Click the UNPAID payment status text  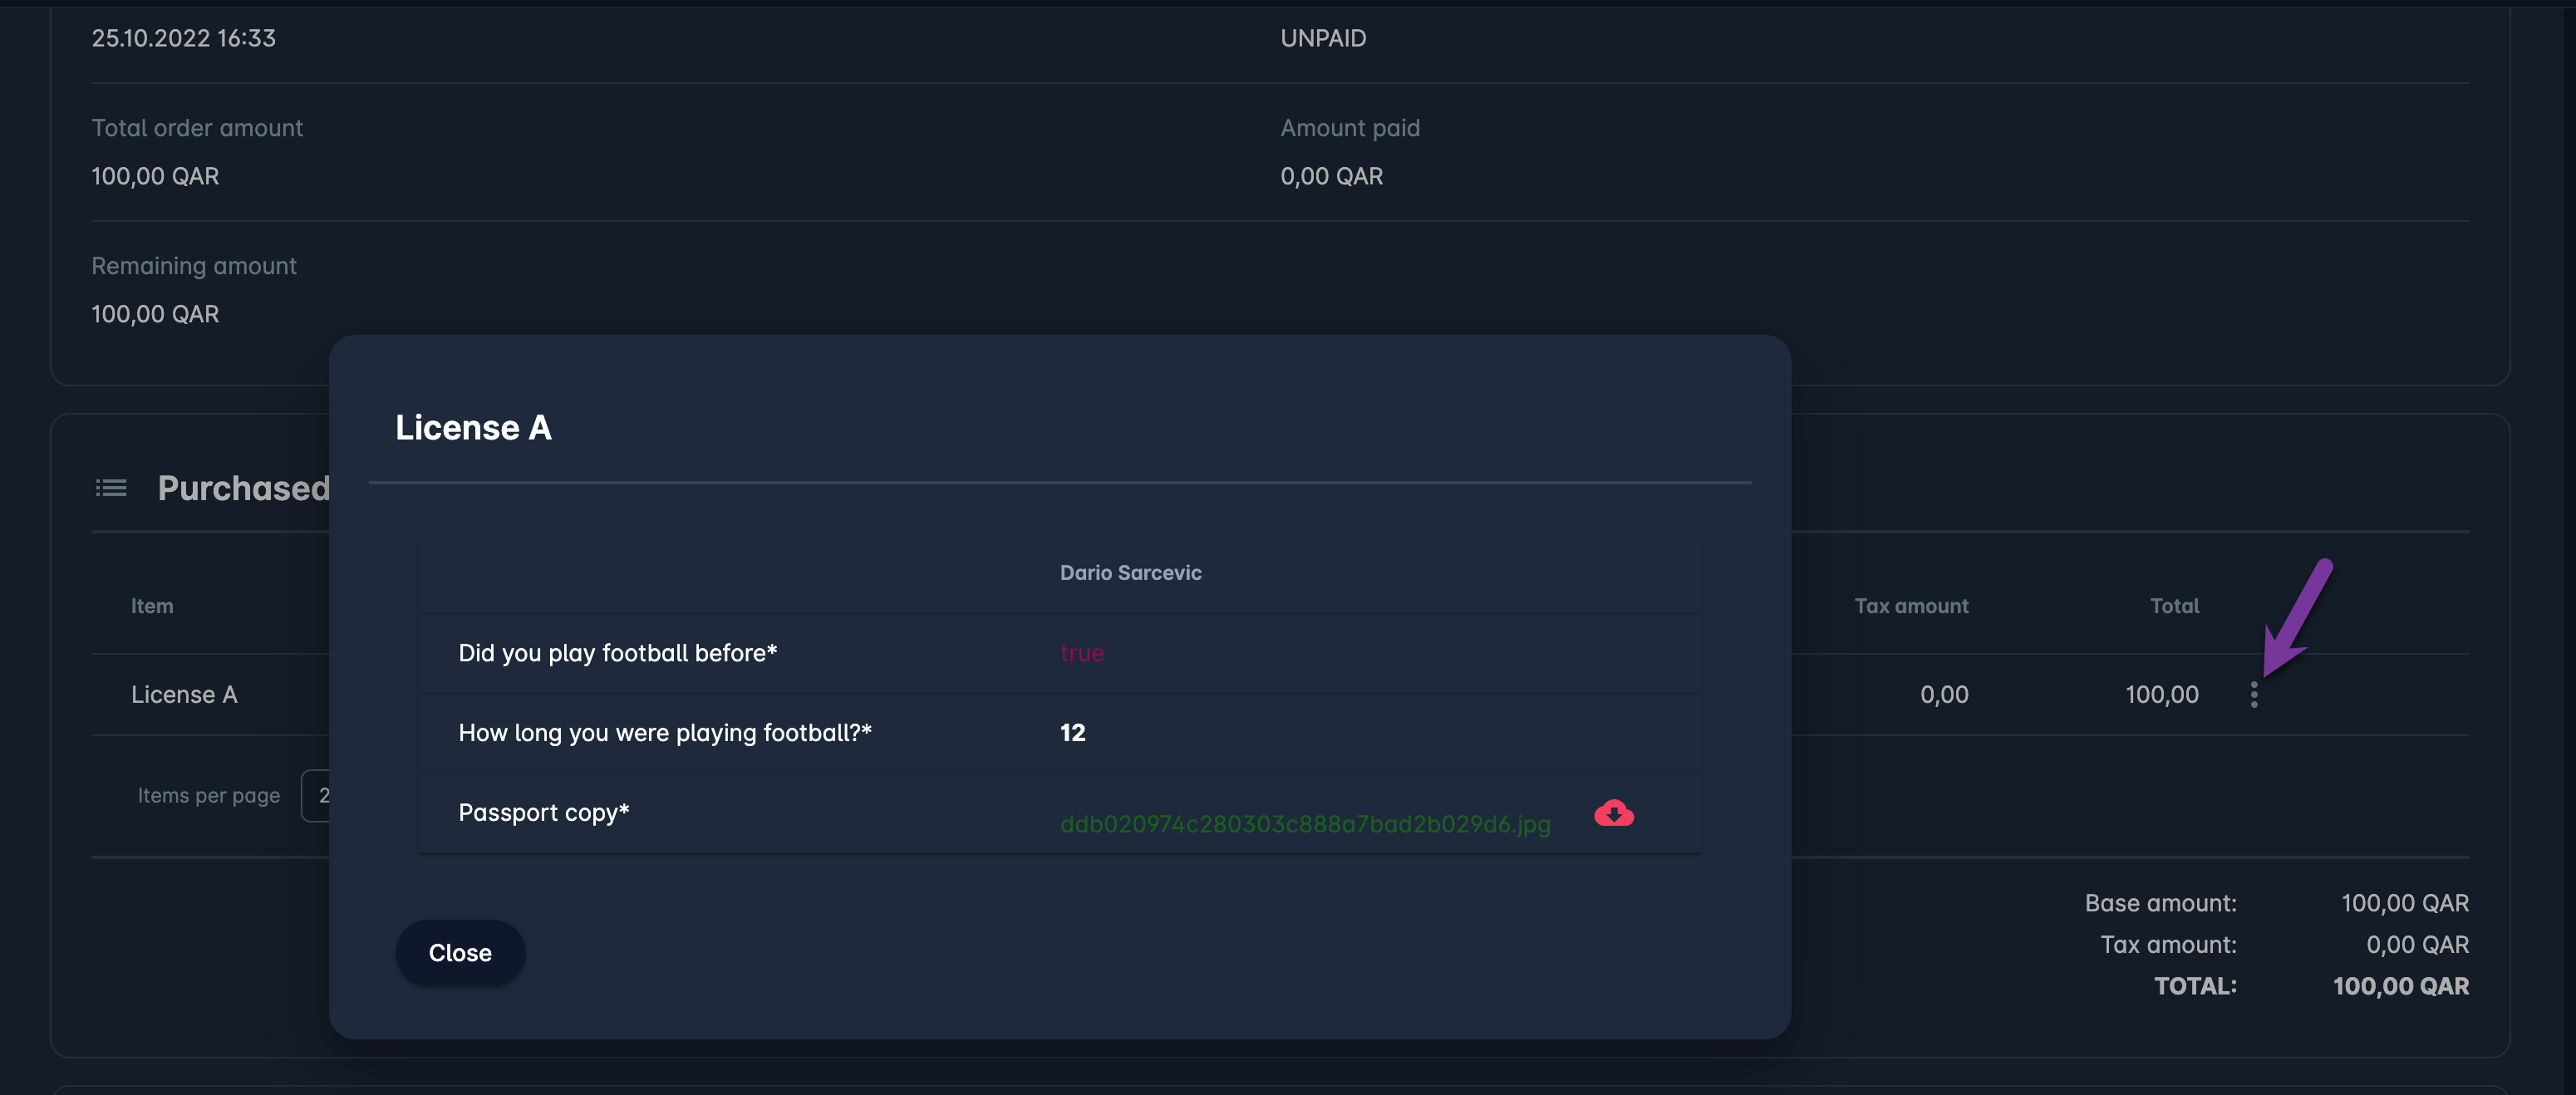(1322, 38)
